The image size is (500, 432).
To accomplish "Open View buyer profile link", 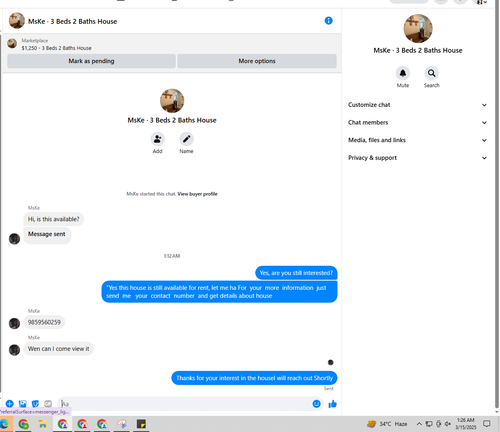I will pos(197,194).
